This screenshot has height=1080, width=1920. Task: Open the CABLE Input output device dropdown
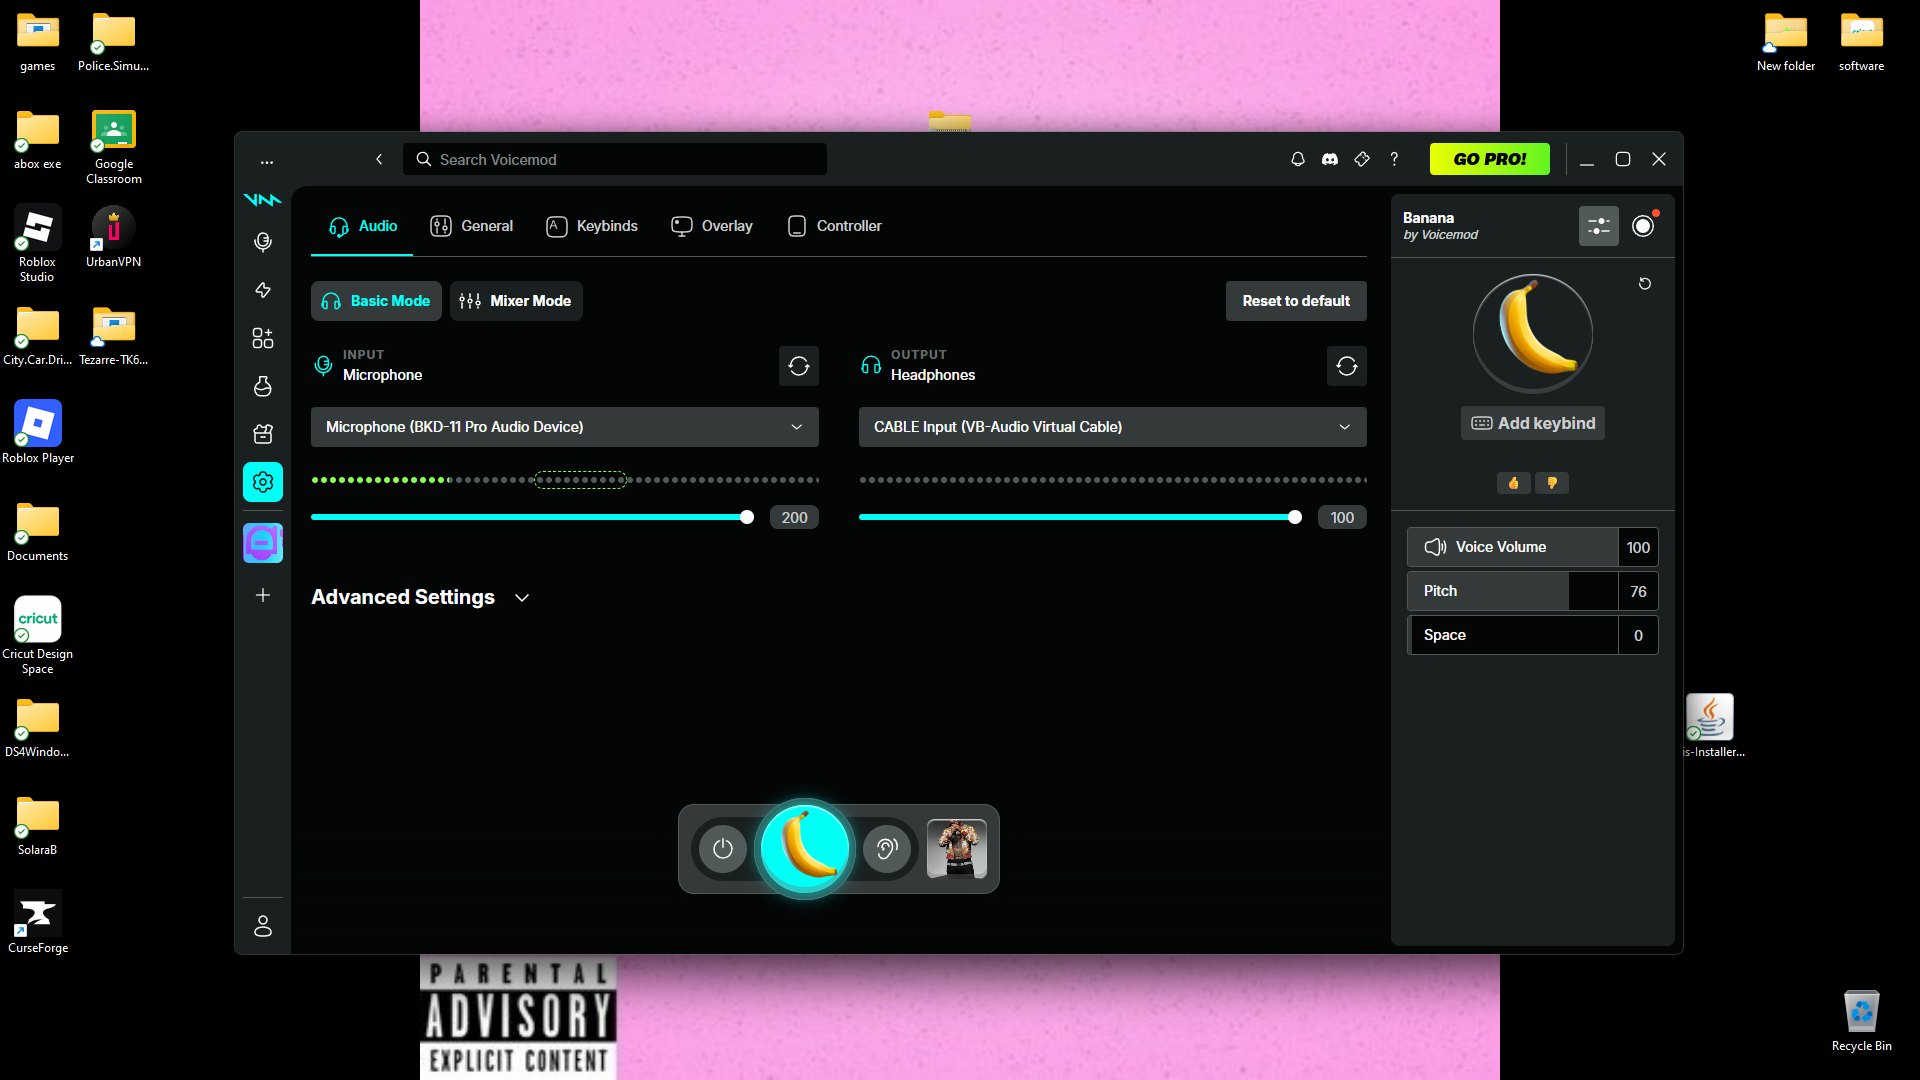1112,427
